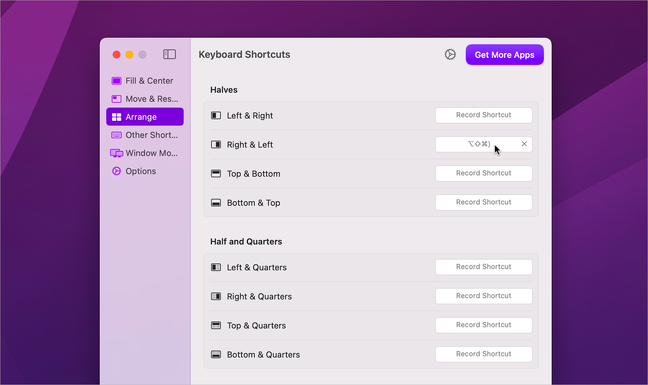The width and height of the screenshot is (648, 385).
Task: Go to Other Short... in the sidebar
Action: pyautogui.click(x=145, y=135)
